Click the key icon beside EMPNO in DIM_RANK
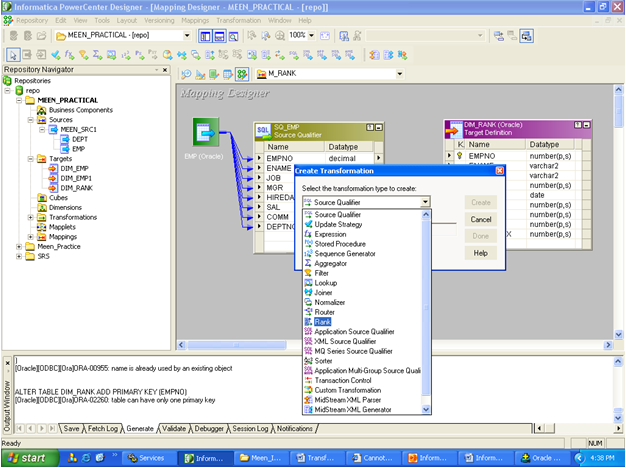The image size is (626, 468). tap(460, 156)
